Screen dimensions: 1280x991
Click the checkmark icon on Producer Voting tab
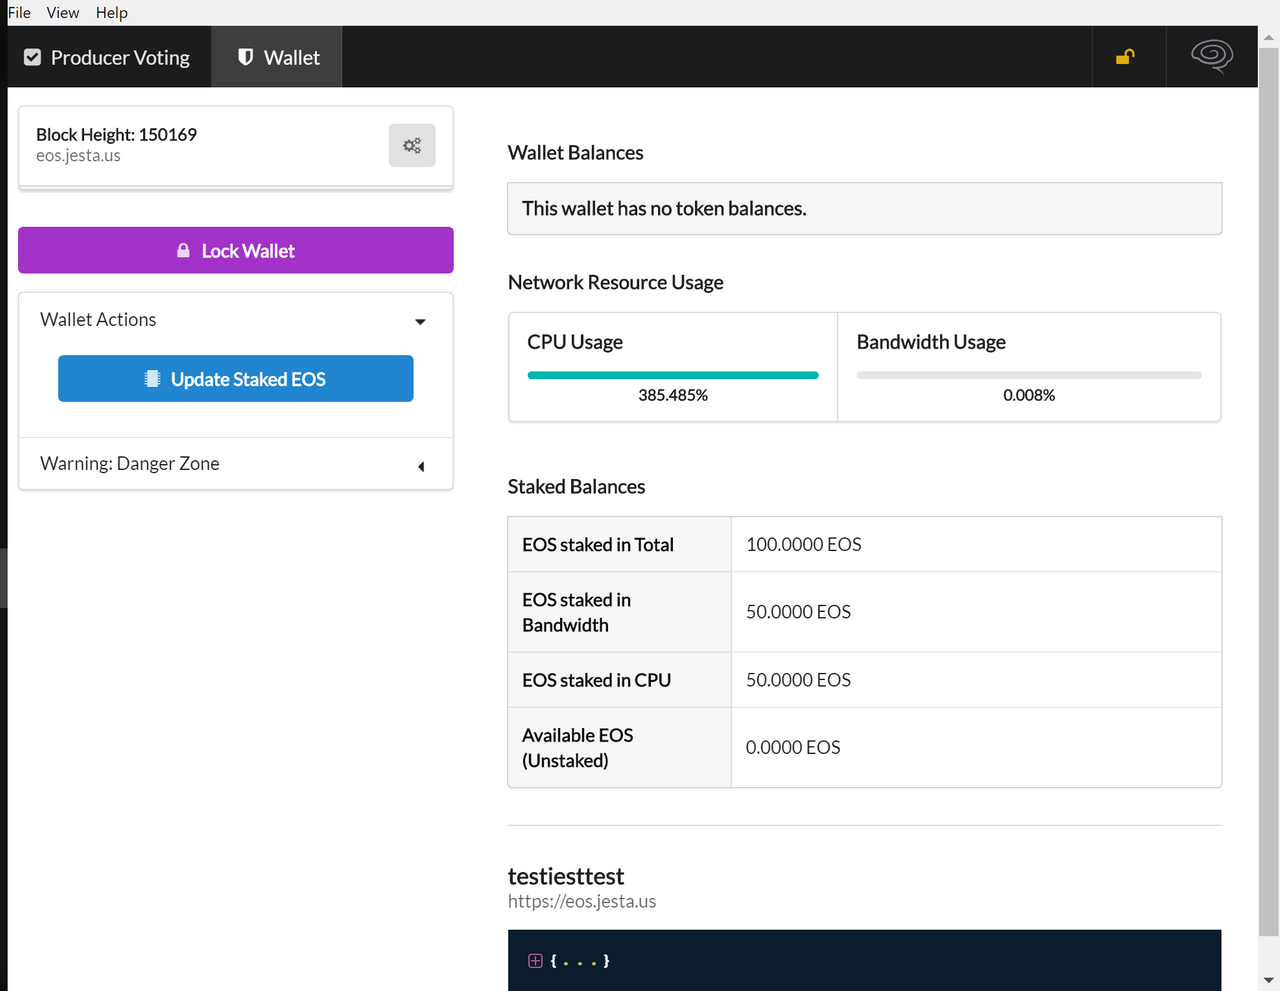coord(33,58)
